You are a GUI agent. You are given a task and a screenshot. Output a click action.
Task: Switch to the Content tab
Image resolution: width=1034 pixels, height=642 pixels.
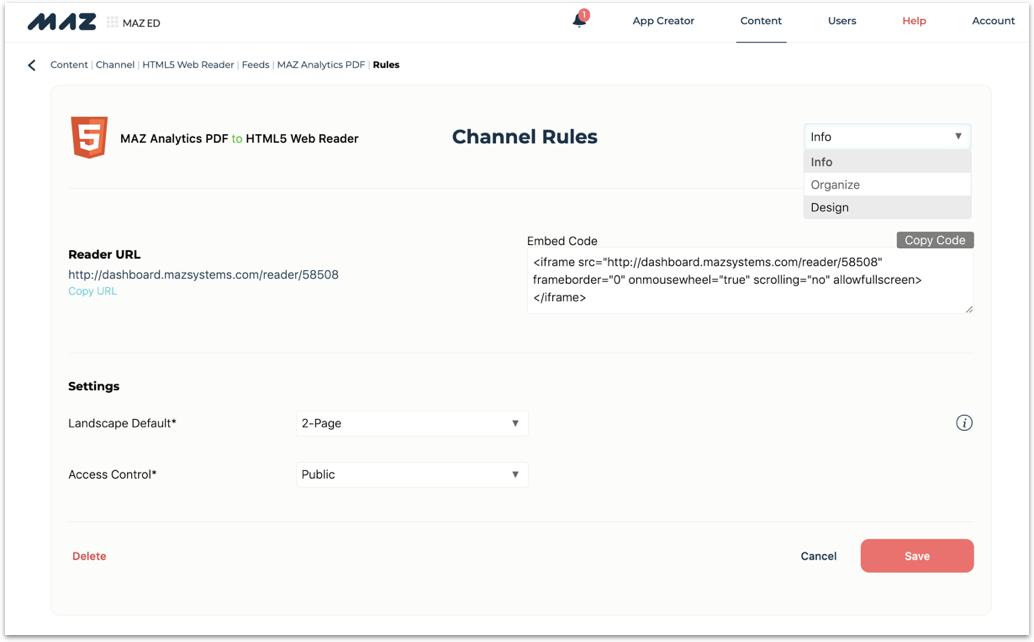(x=760, y=21)
